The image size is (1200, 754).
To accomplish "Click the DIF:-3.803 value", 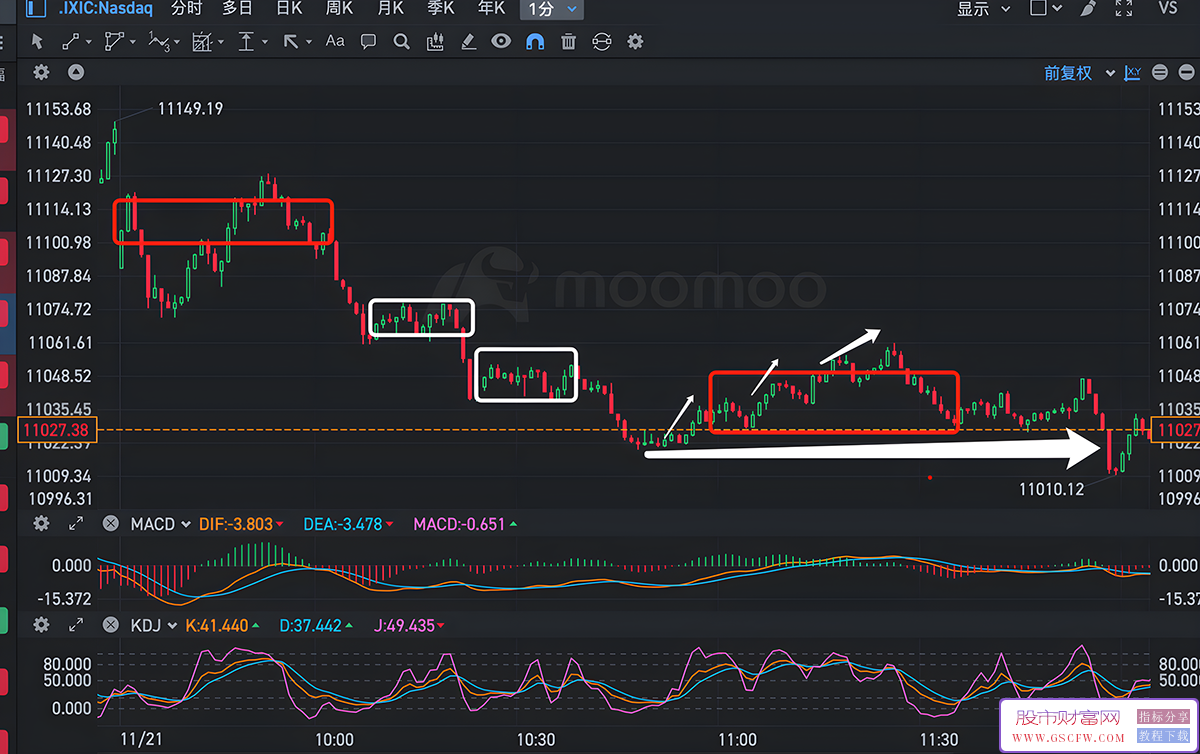I will 238,524.
